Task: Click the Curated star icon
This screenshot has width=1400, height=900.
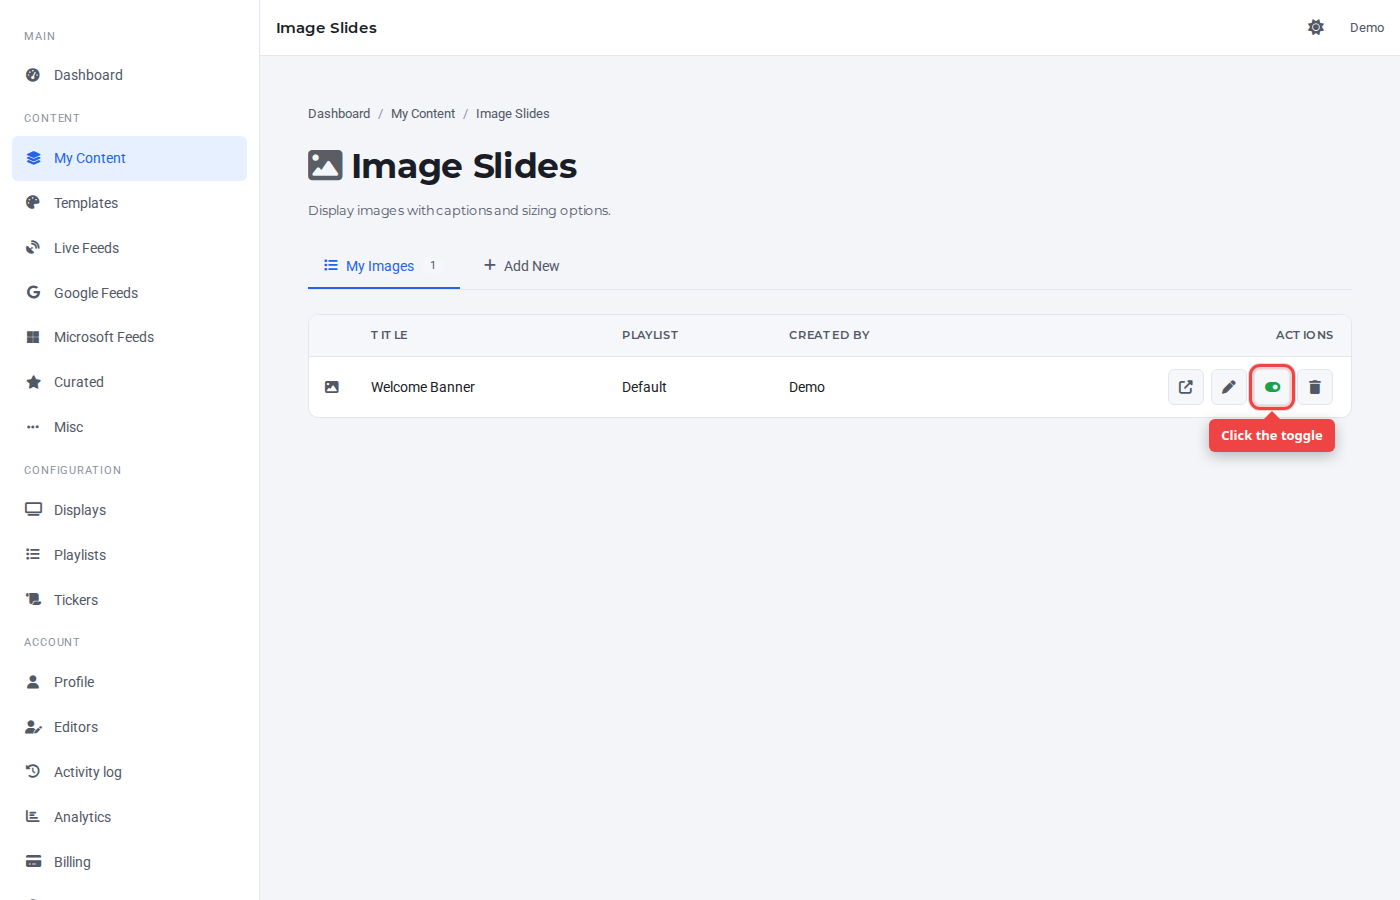Action: click(x=33, y=382)
